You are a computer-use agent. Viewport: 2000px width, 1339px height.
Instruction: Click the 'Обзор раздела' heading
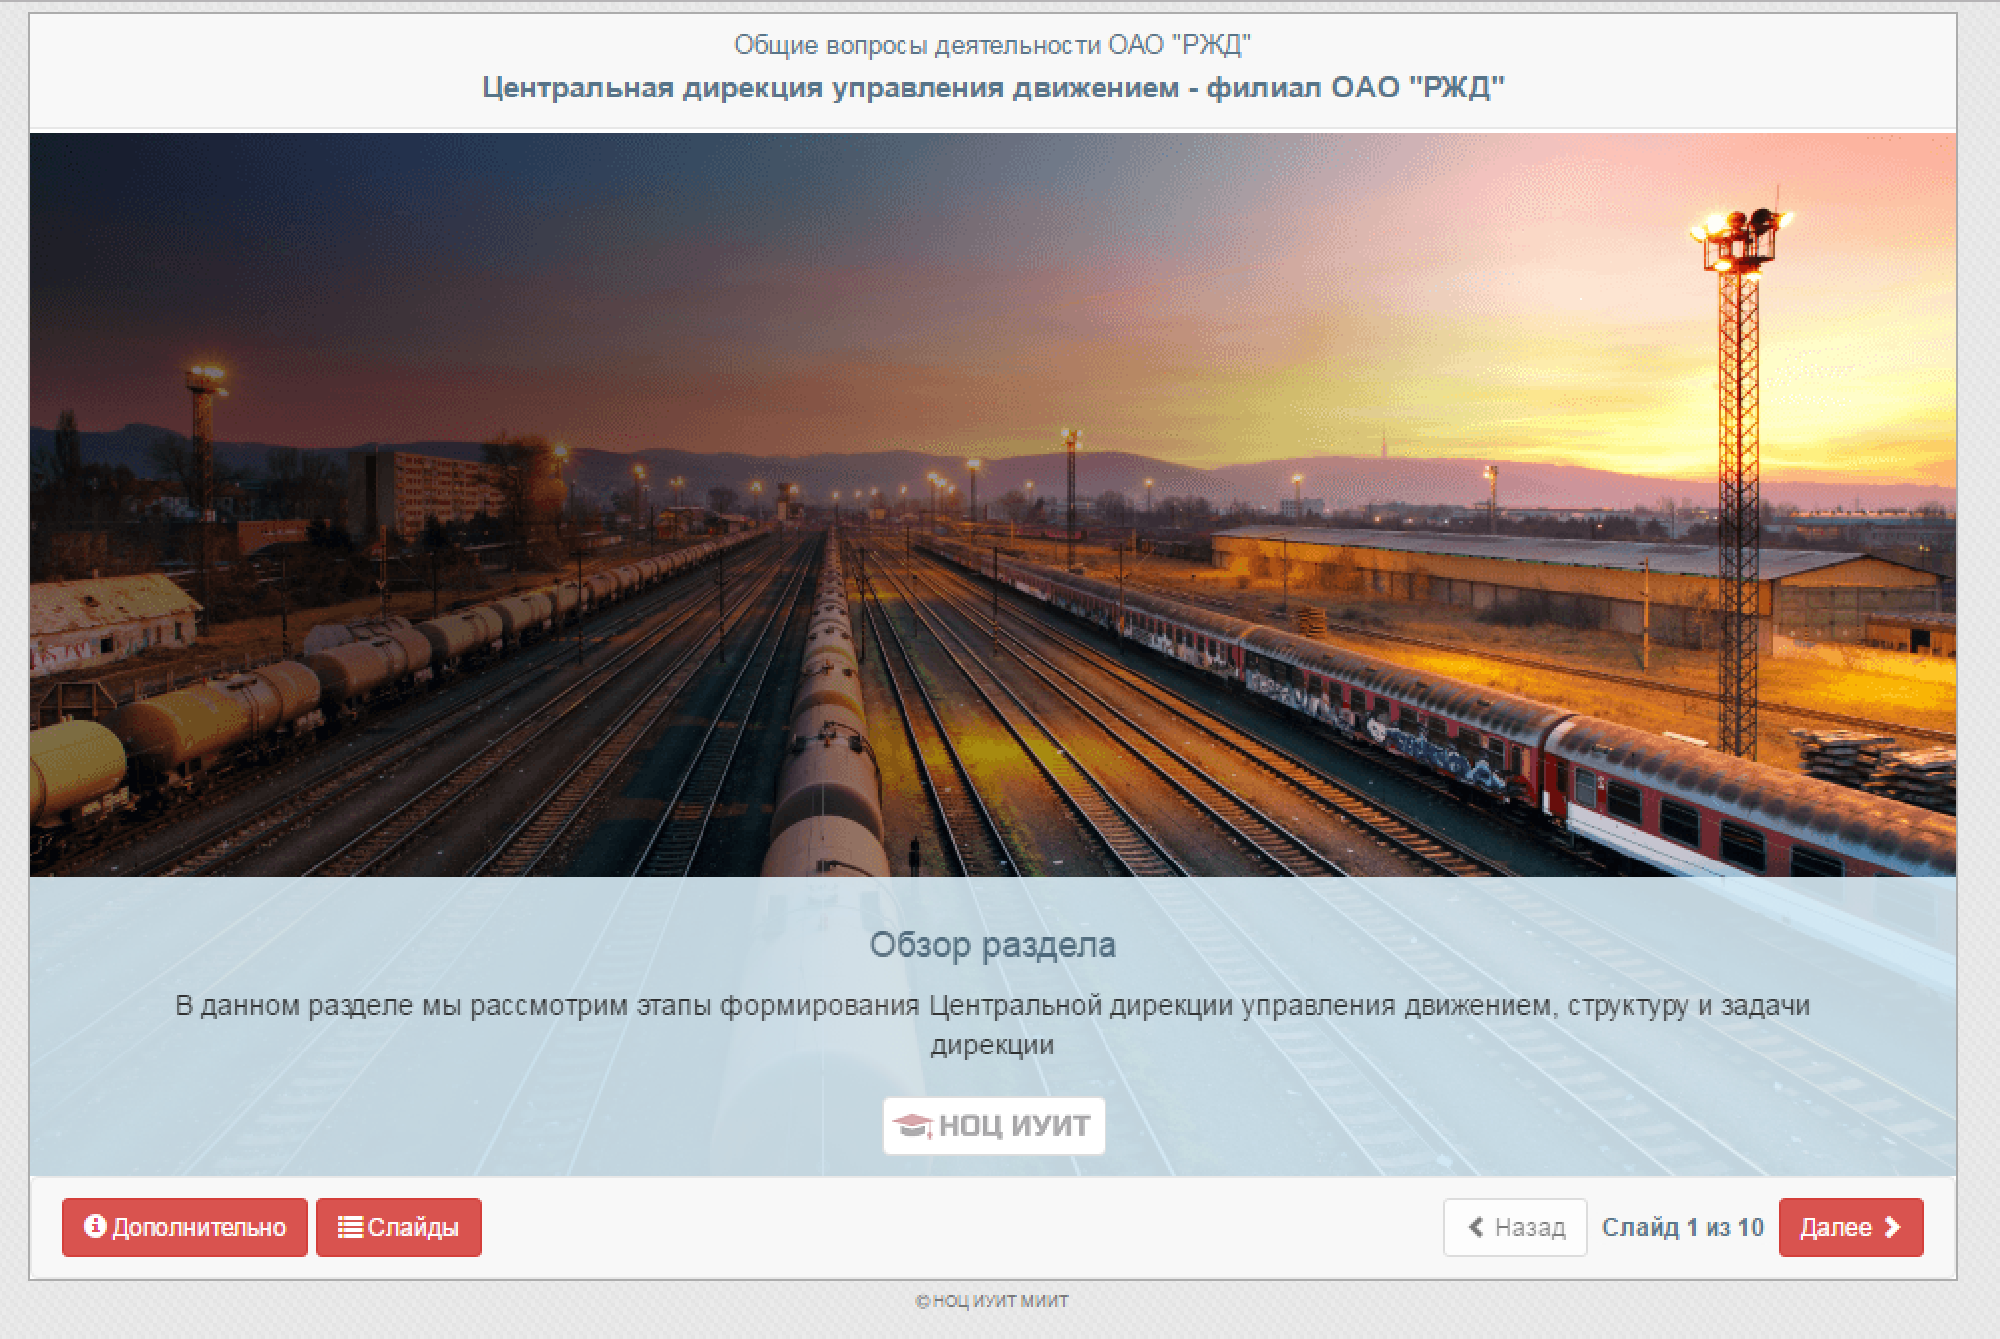pyautogui.click(x=992, y=944)
